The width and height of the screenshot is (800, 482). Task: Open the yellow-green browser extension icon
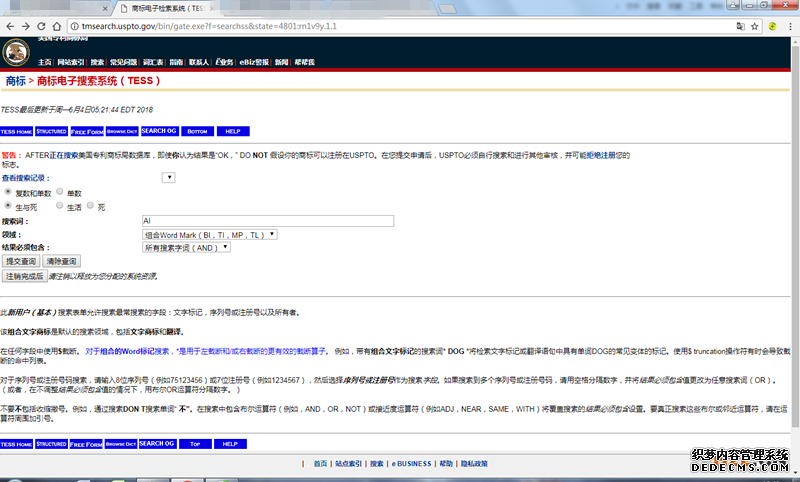coord(772,27)
